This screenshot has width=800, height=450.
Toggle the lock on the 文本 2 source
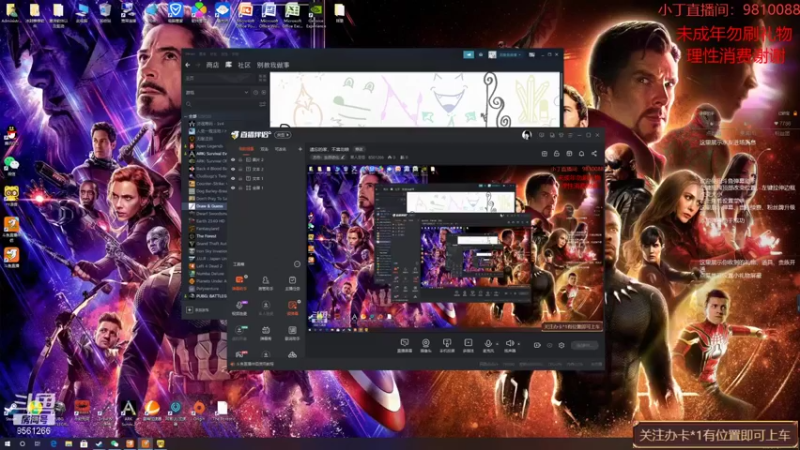pyautogui.click(x=241, y=169)
